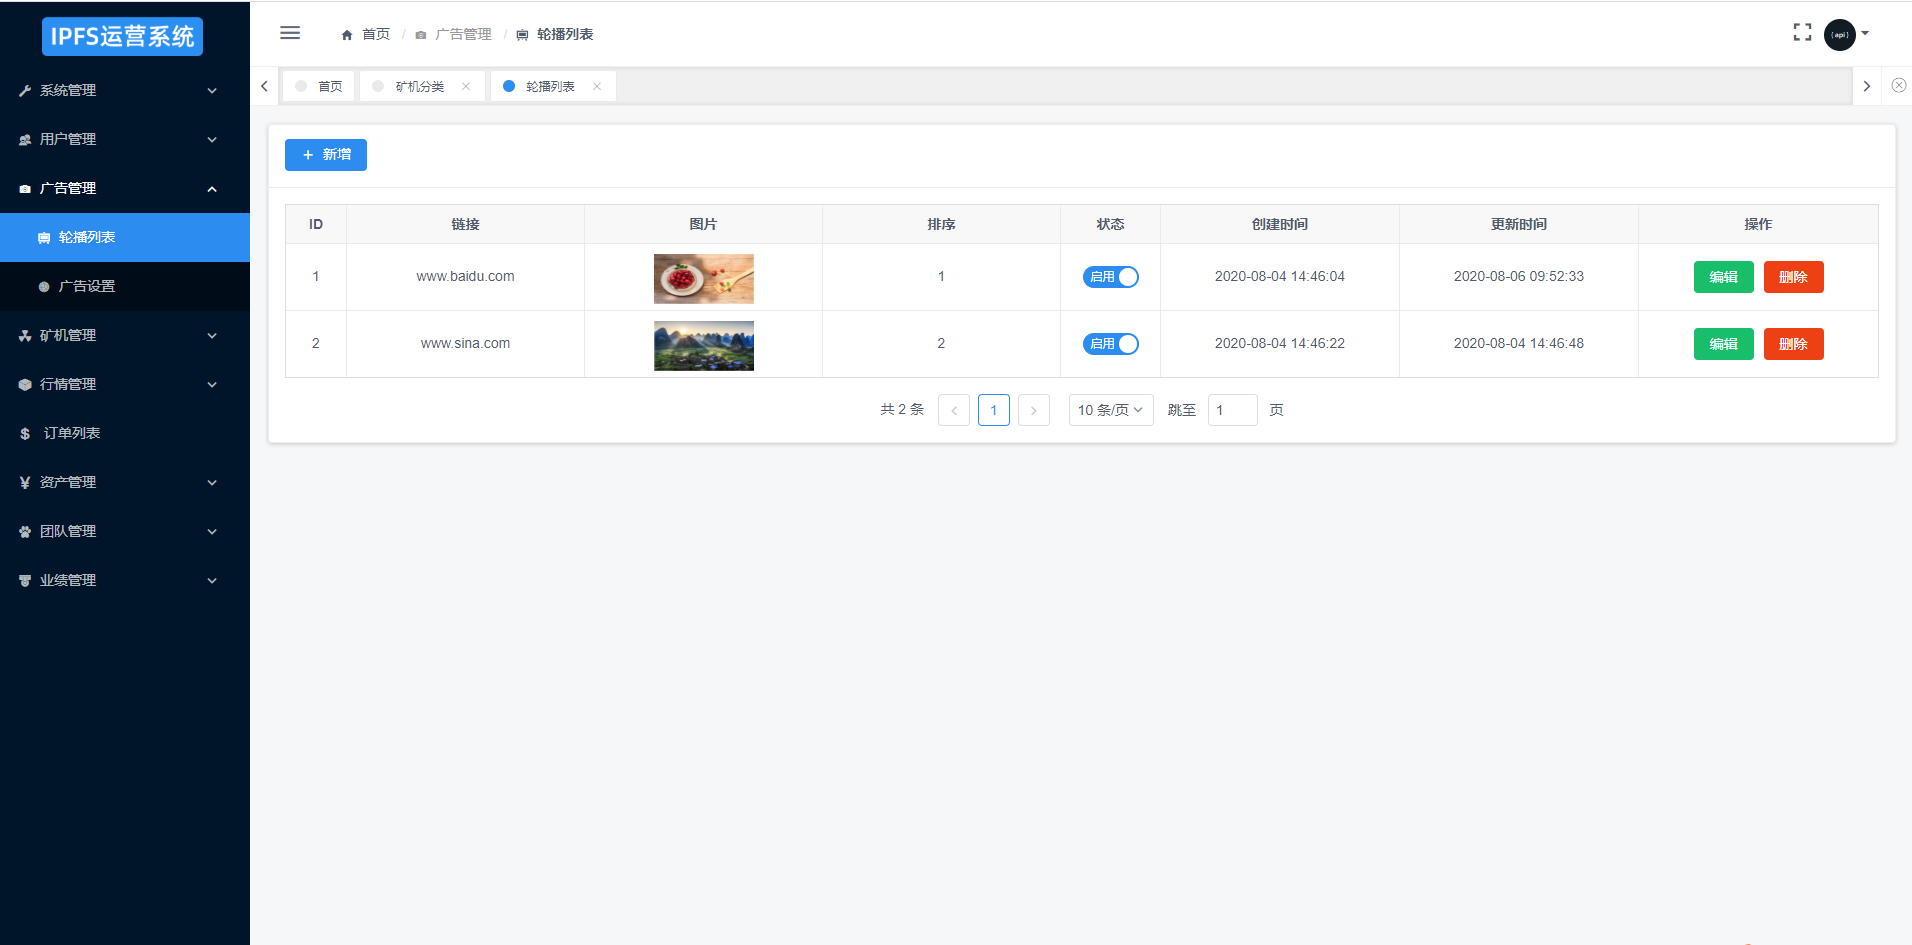Open 广告设置 in the sidebar

point(87,286)
